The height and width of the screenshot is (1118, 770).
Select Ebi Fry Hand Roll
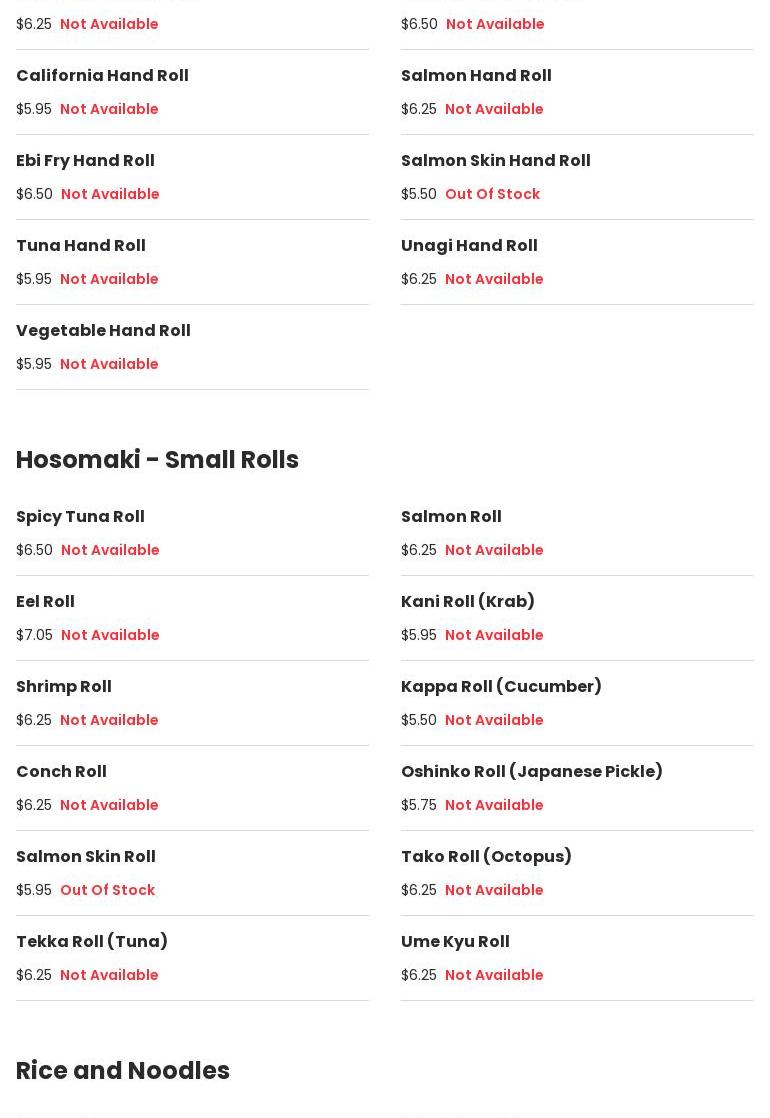point(85,161)
